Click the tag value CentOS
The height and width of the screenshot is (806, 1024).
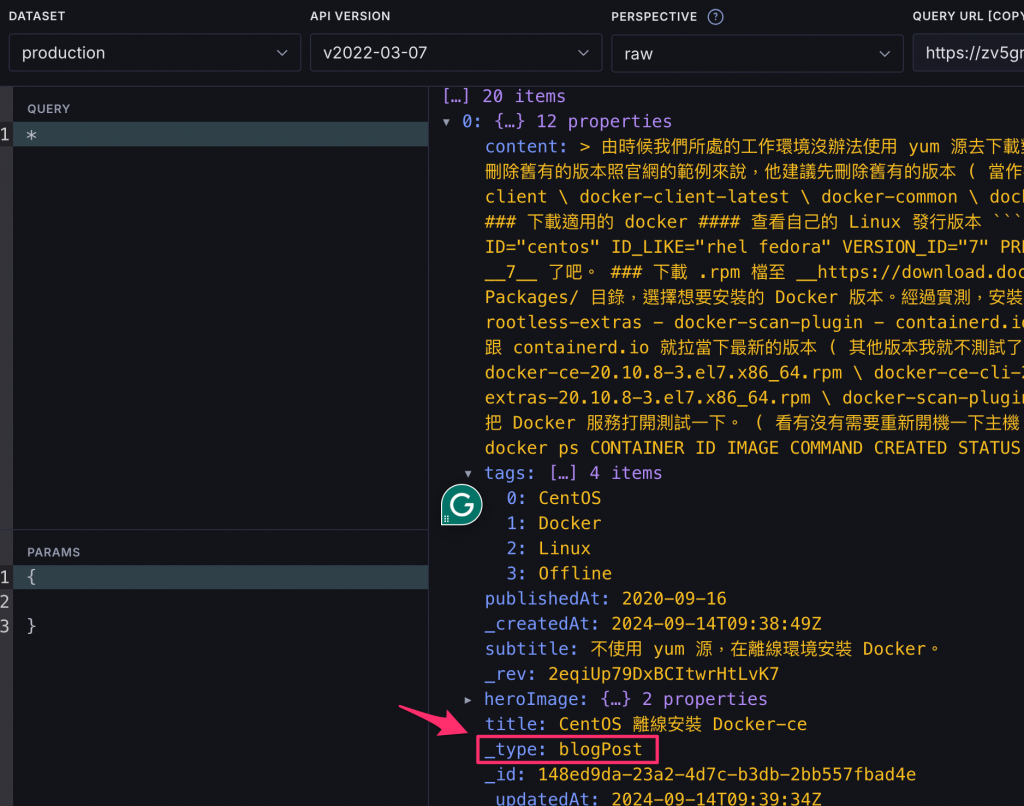click(x=569, y=498)
